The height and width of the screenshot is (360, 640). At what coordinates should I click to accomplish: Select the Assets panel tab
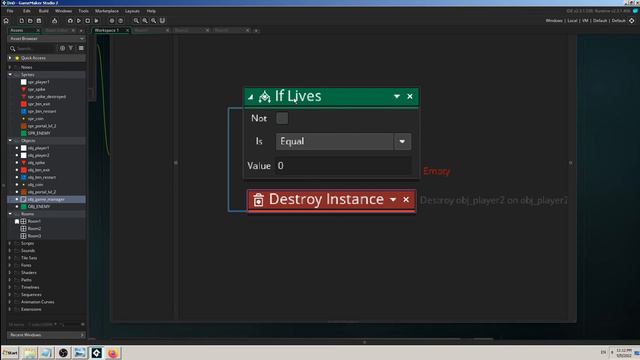pos(17,30)
